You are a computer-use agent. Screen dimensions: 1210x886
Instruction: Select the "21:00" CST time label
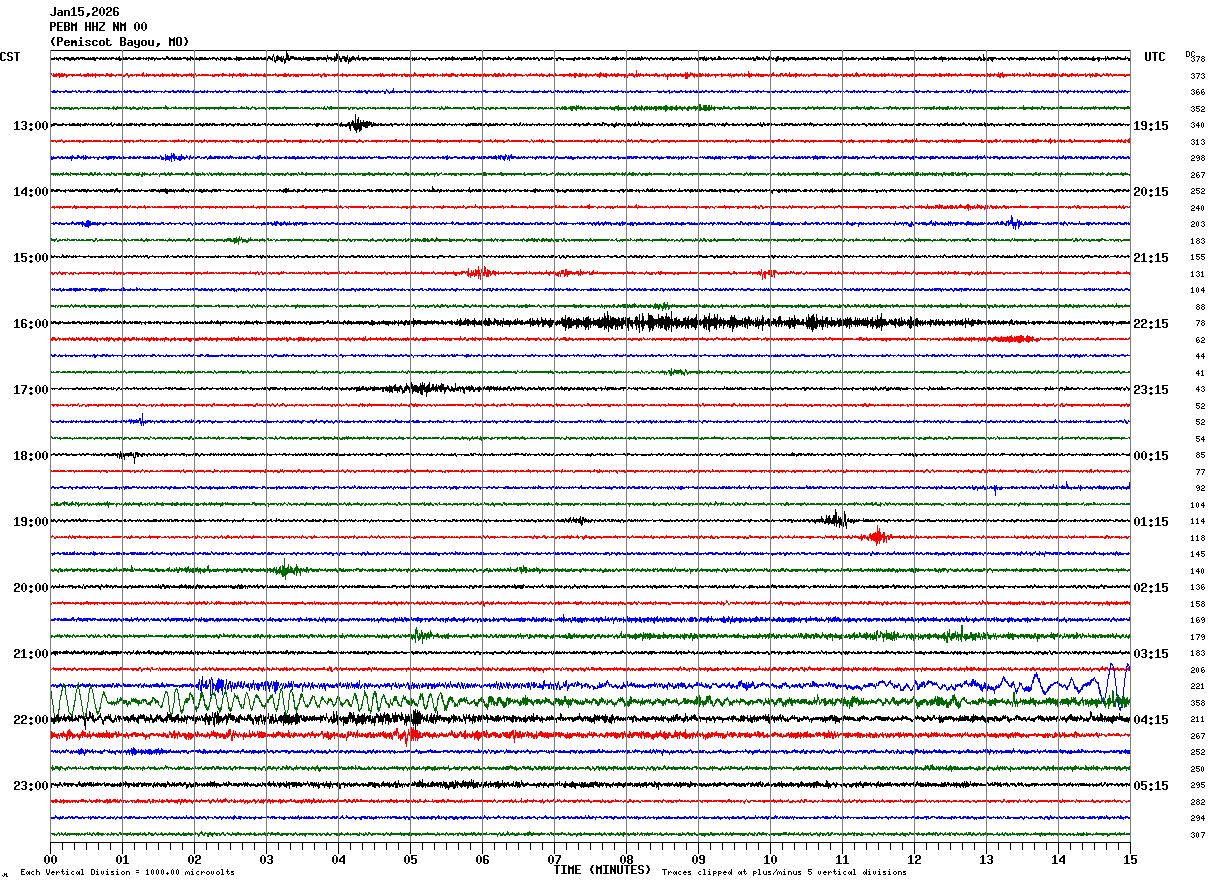[x=30, y=654]
